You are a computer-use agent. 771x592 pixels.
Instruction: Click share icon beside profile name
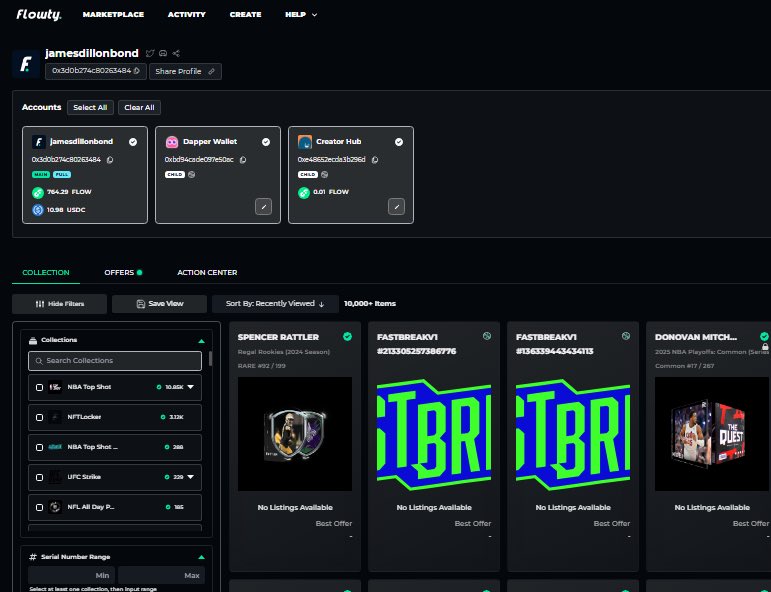(176, 53)
